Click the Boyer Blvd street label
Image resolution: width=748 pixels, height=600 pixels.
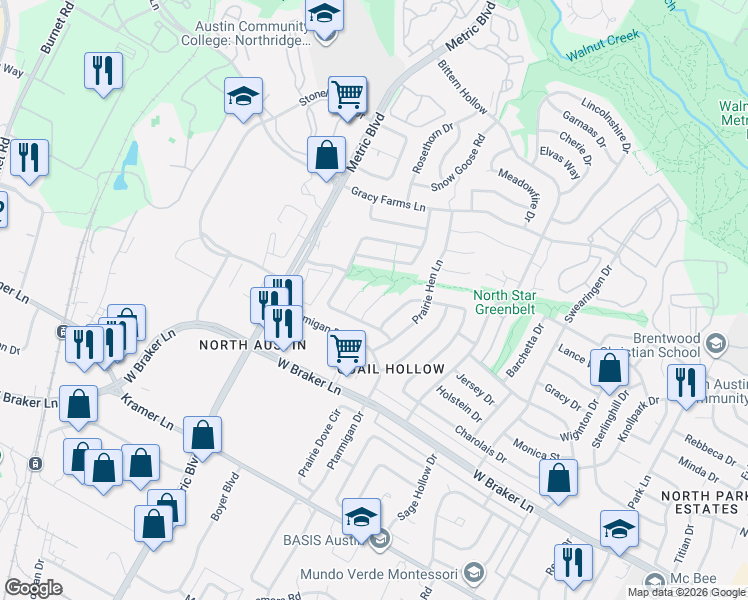click(x=225, y=497)
